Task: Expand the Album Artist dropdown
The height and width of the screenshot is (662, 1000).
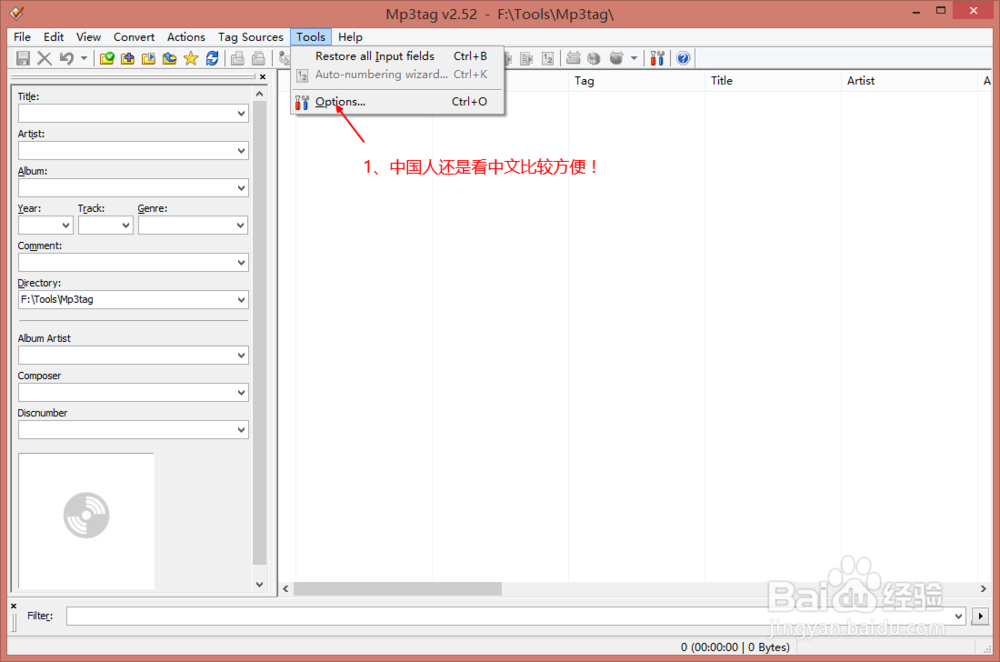Action: coord(241,355)
